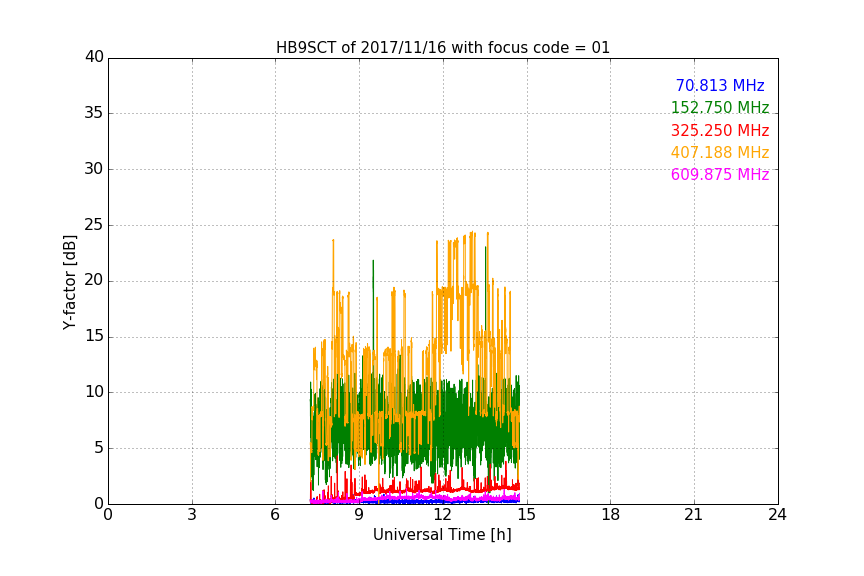Select the orange 407.188 MHz legend label
This screenshot has height=576, width=864.
[720, 152]
